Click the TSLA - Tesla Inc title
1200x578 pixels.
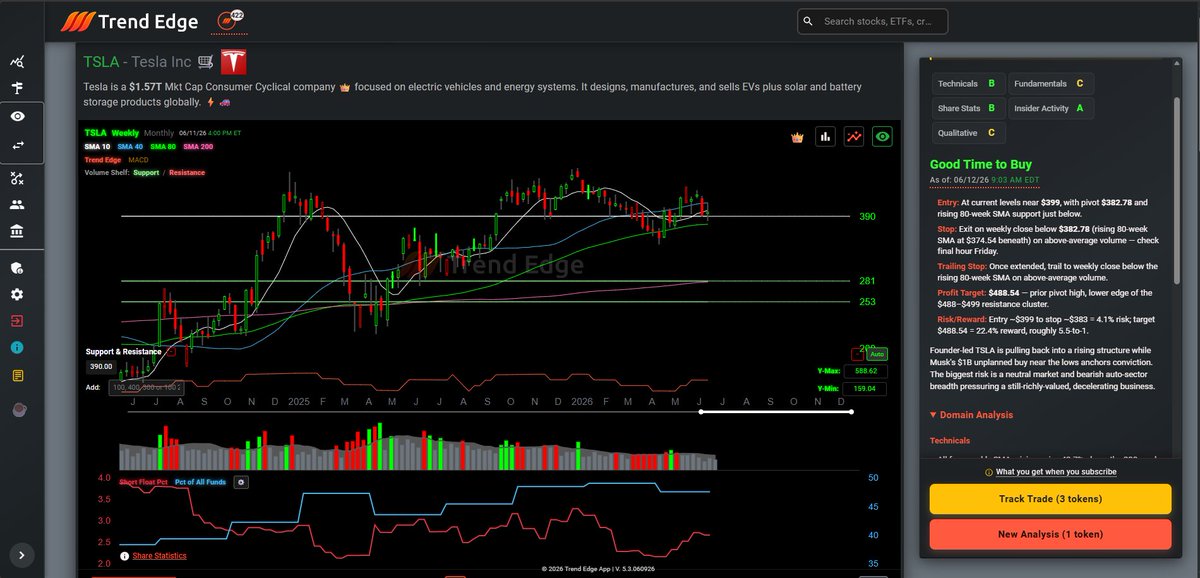137,62
